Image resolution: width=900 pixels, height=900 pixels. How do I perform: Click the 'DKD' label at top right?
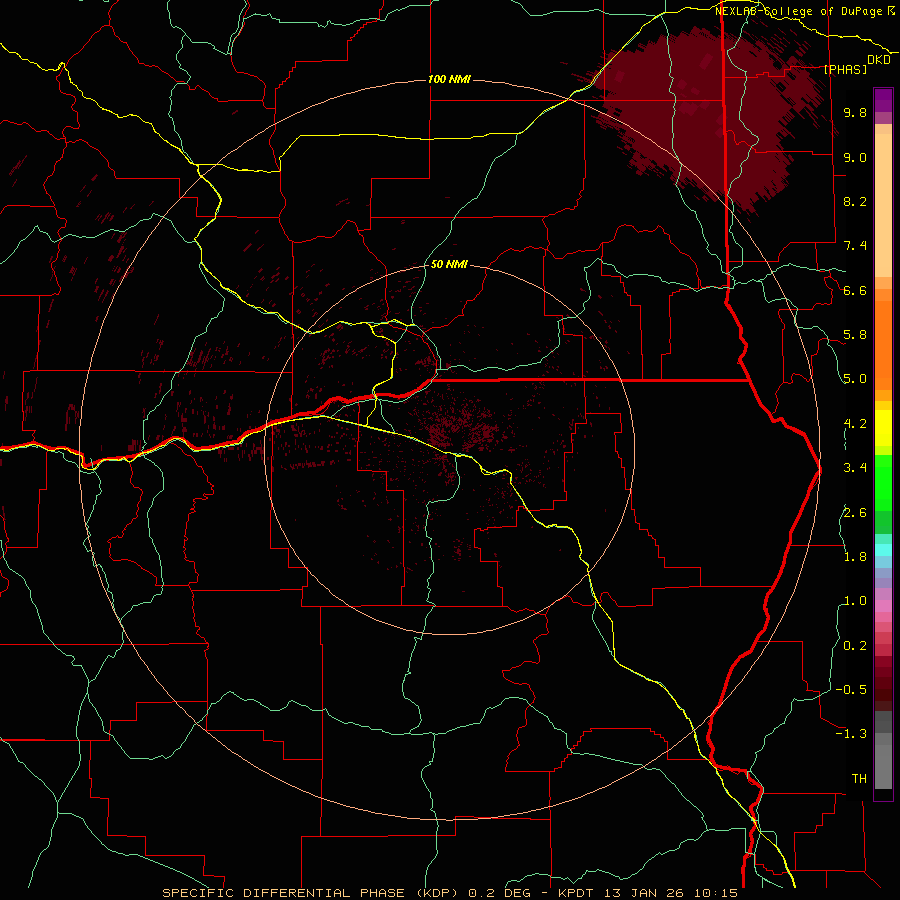879,60
